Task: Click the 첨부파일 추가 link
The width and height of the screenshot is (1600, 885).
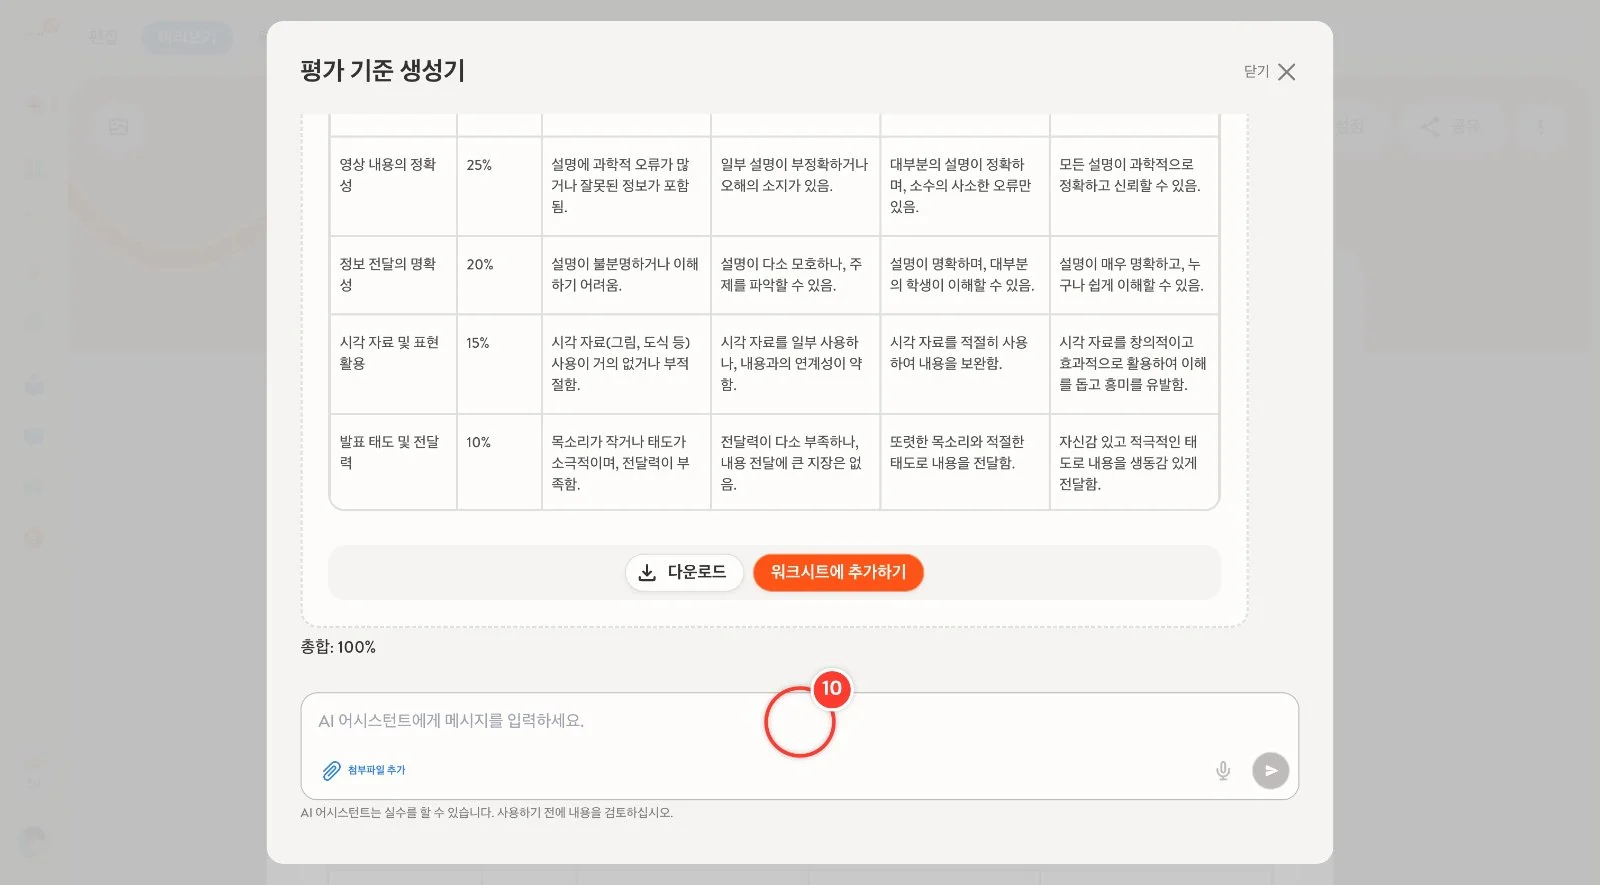Action: pos(376,770)
